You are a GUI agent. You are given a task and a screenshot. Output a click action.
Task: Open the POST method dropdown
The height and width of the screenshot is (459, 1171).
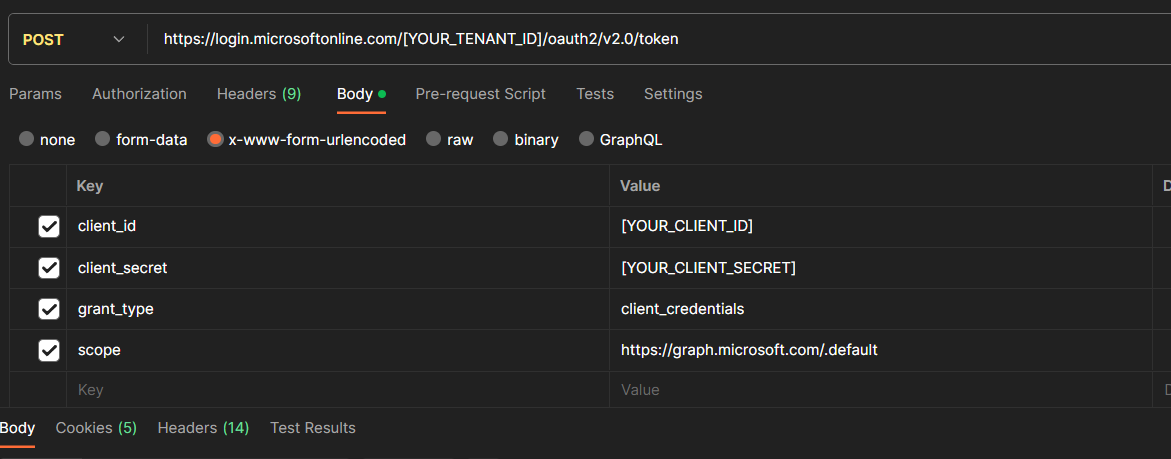[x=75, y=39]
